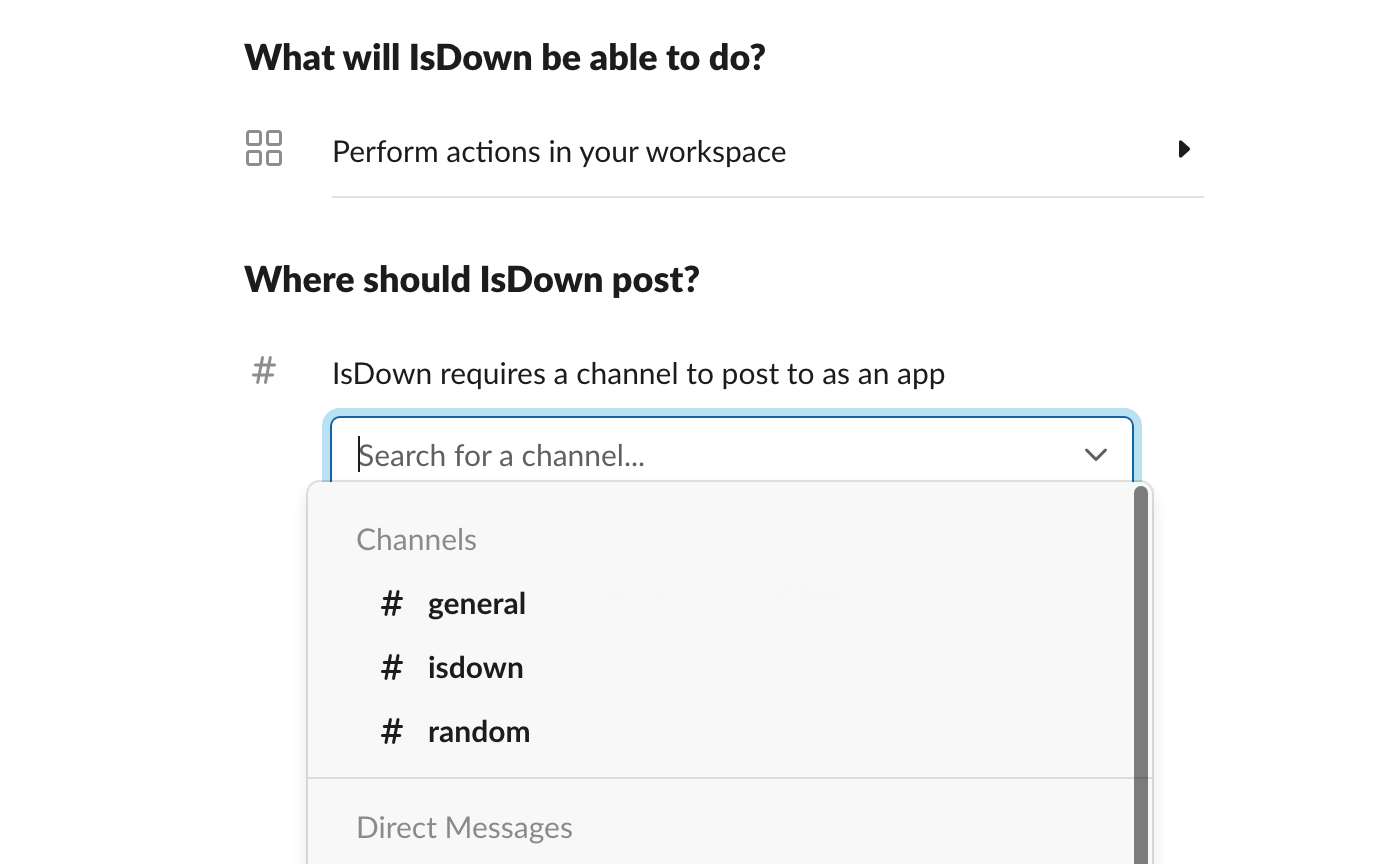Click the divider line under Perform actions
1386x864 pixels.
point(767,197)
